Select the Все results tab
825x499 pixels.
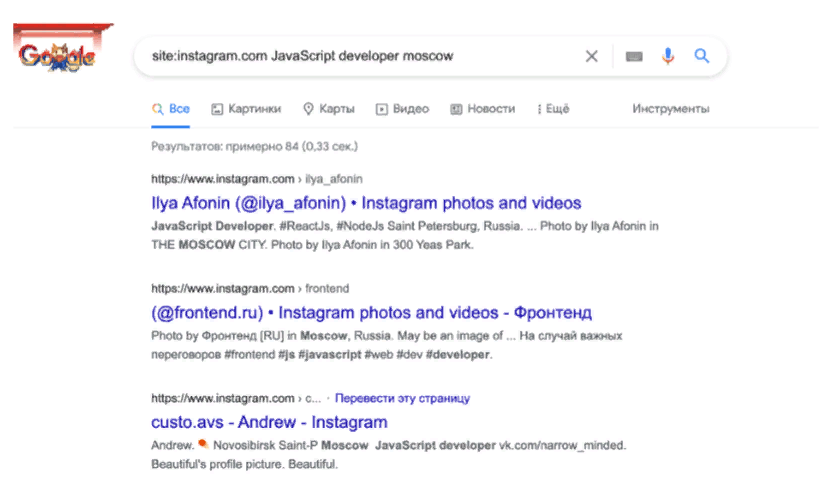tap(171, 109)
